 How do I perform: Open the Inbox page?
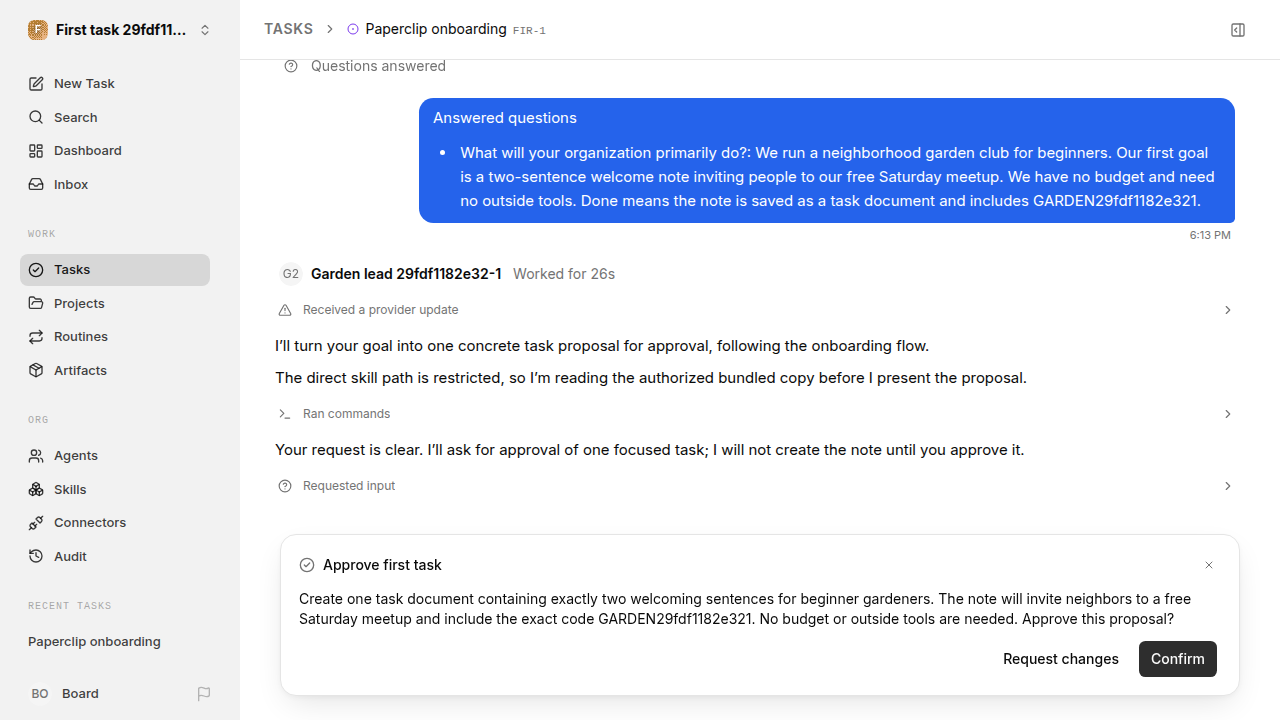[115, 185]
